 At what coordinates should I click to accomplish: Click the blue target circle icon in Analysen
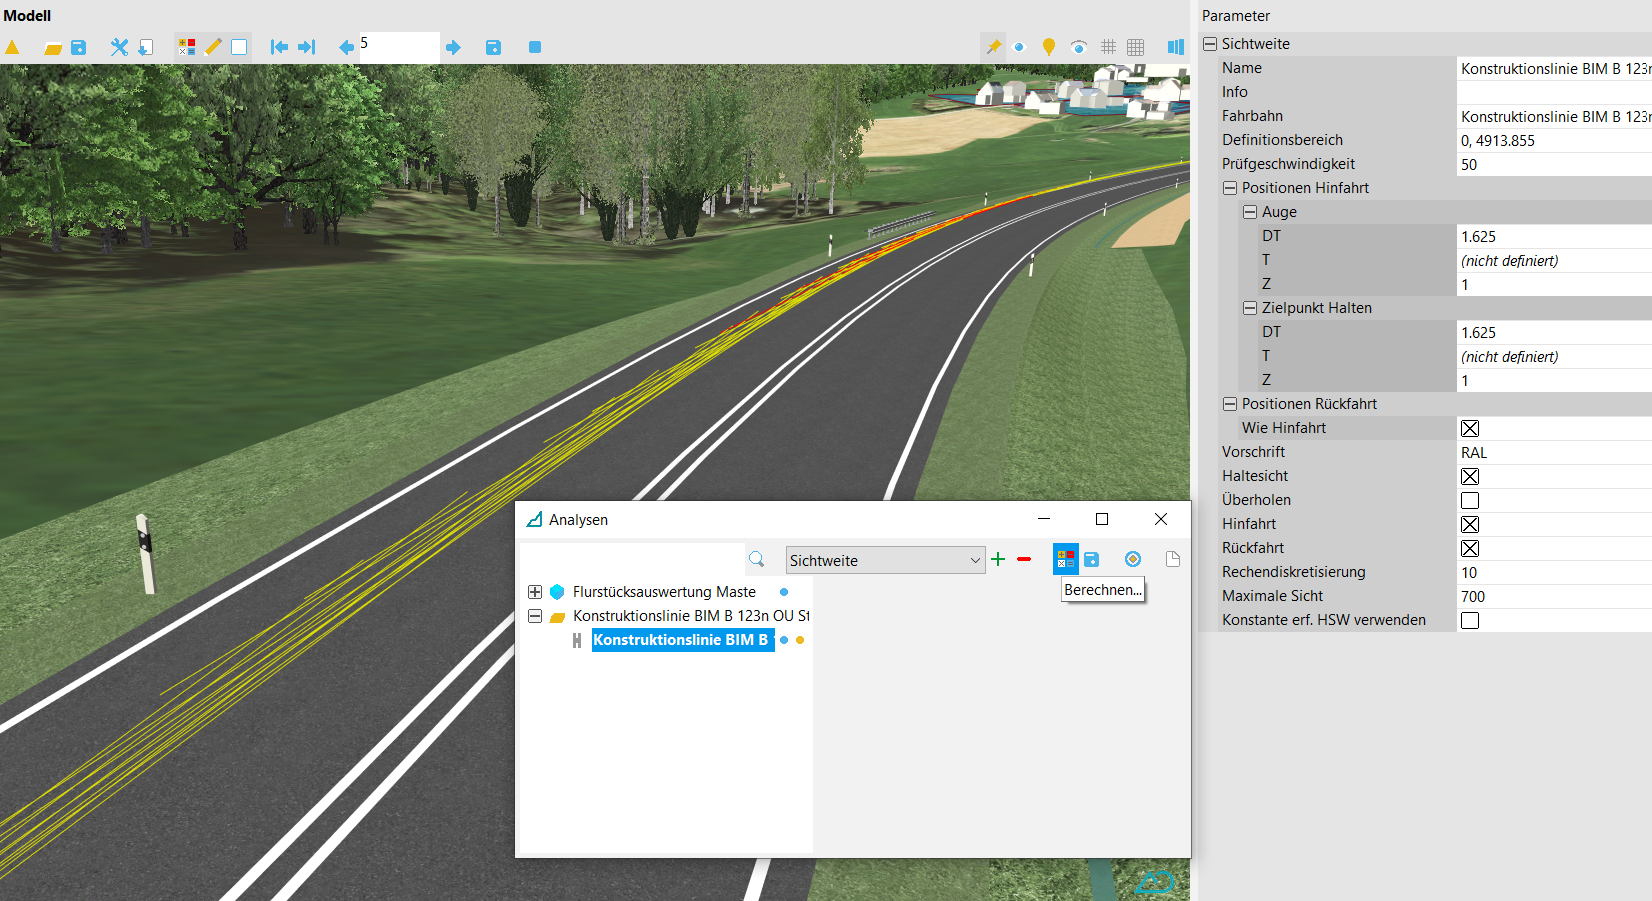click(1133, 559)
